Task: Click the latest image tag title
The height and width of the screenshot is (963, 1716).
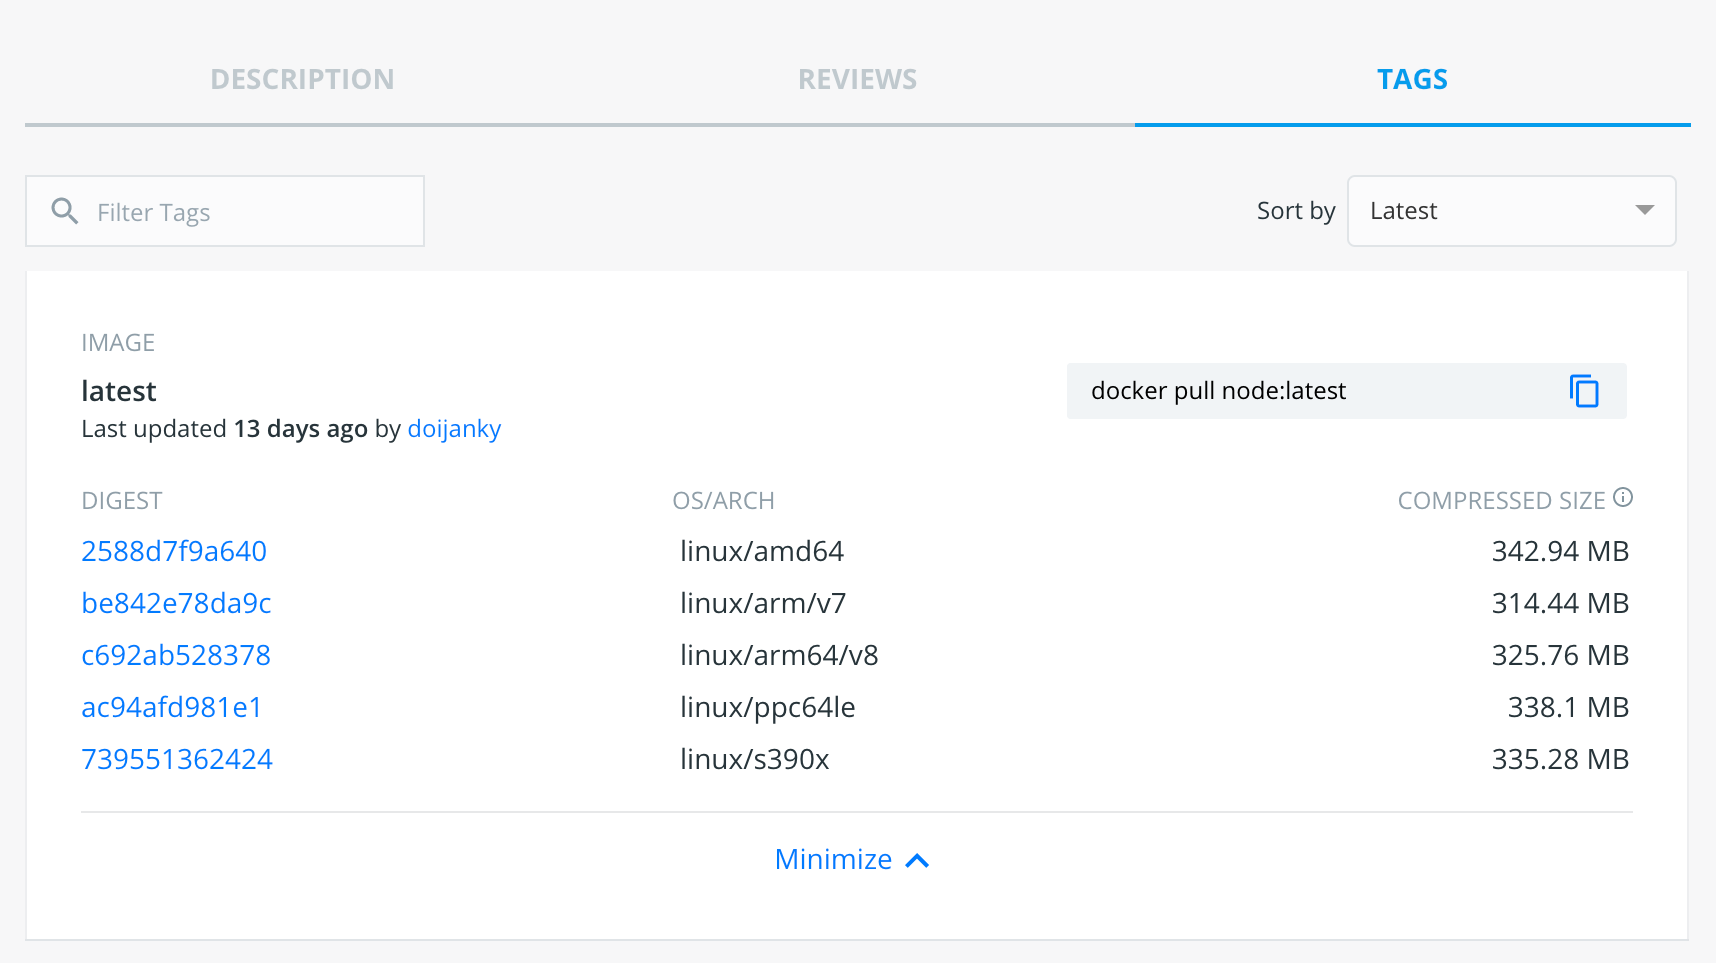Action: click(119, 391)
